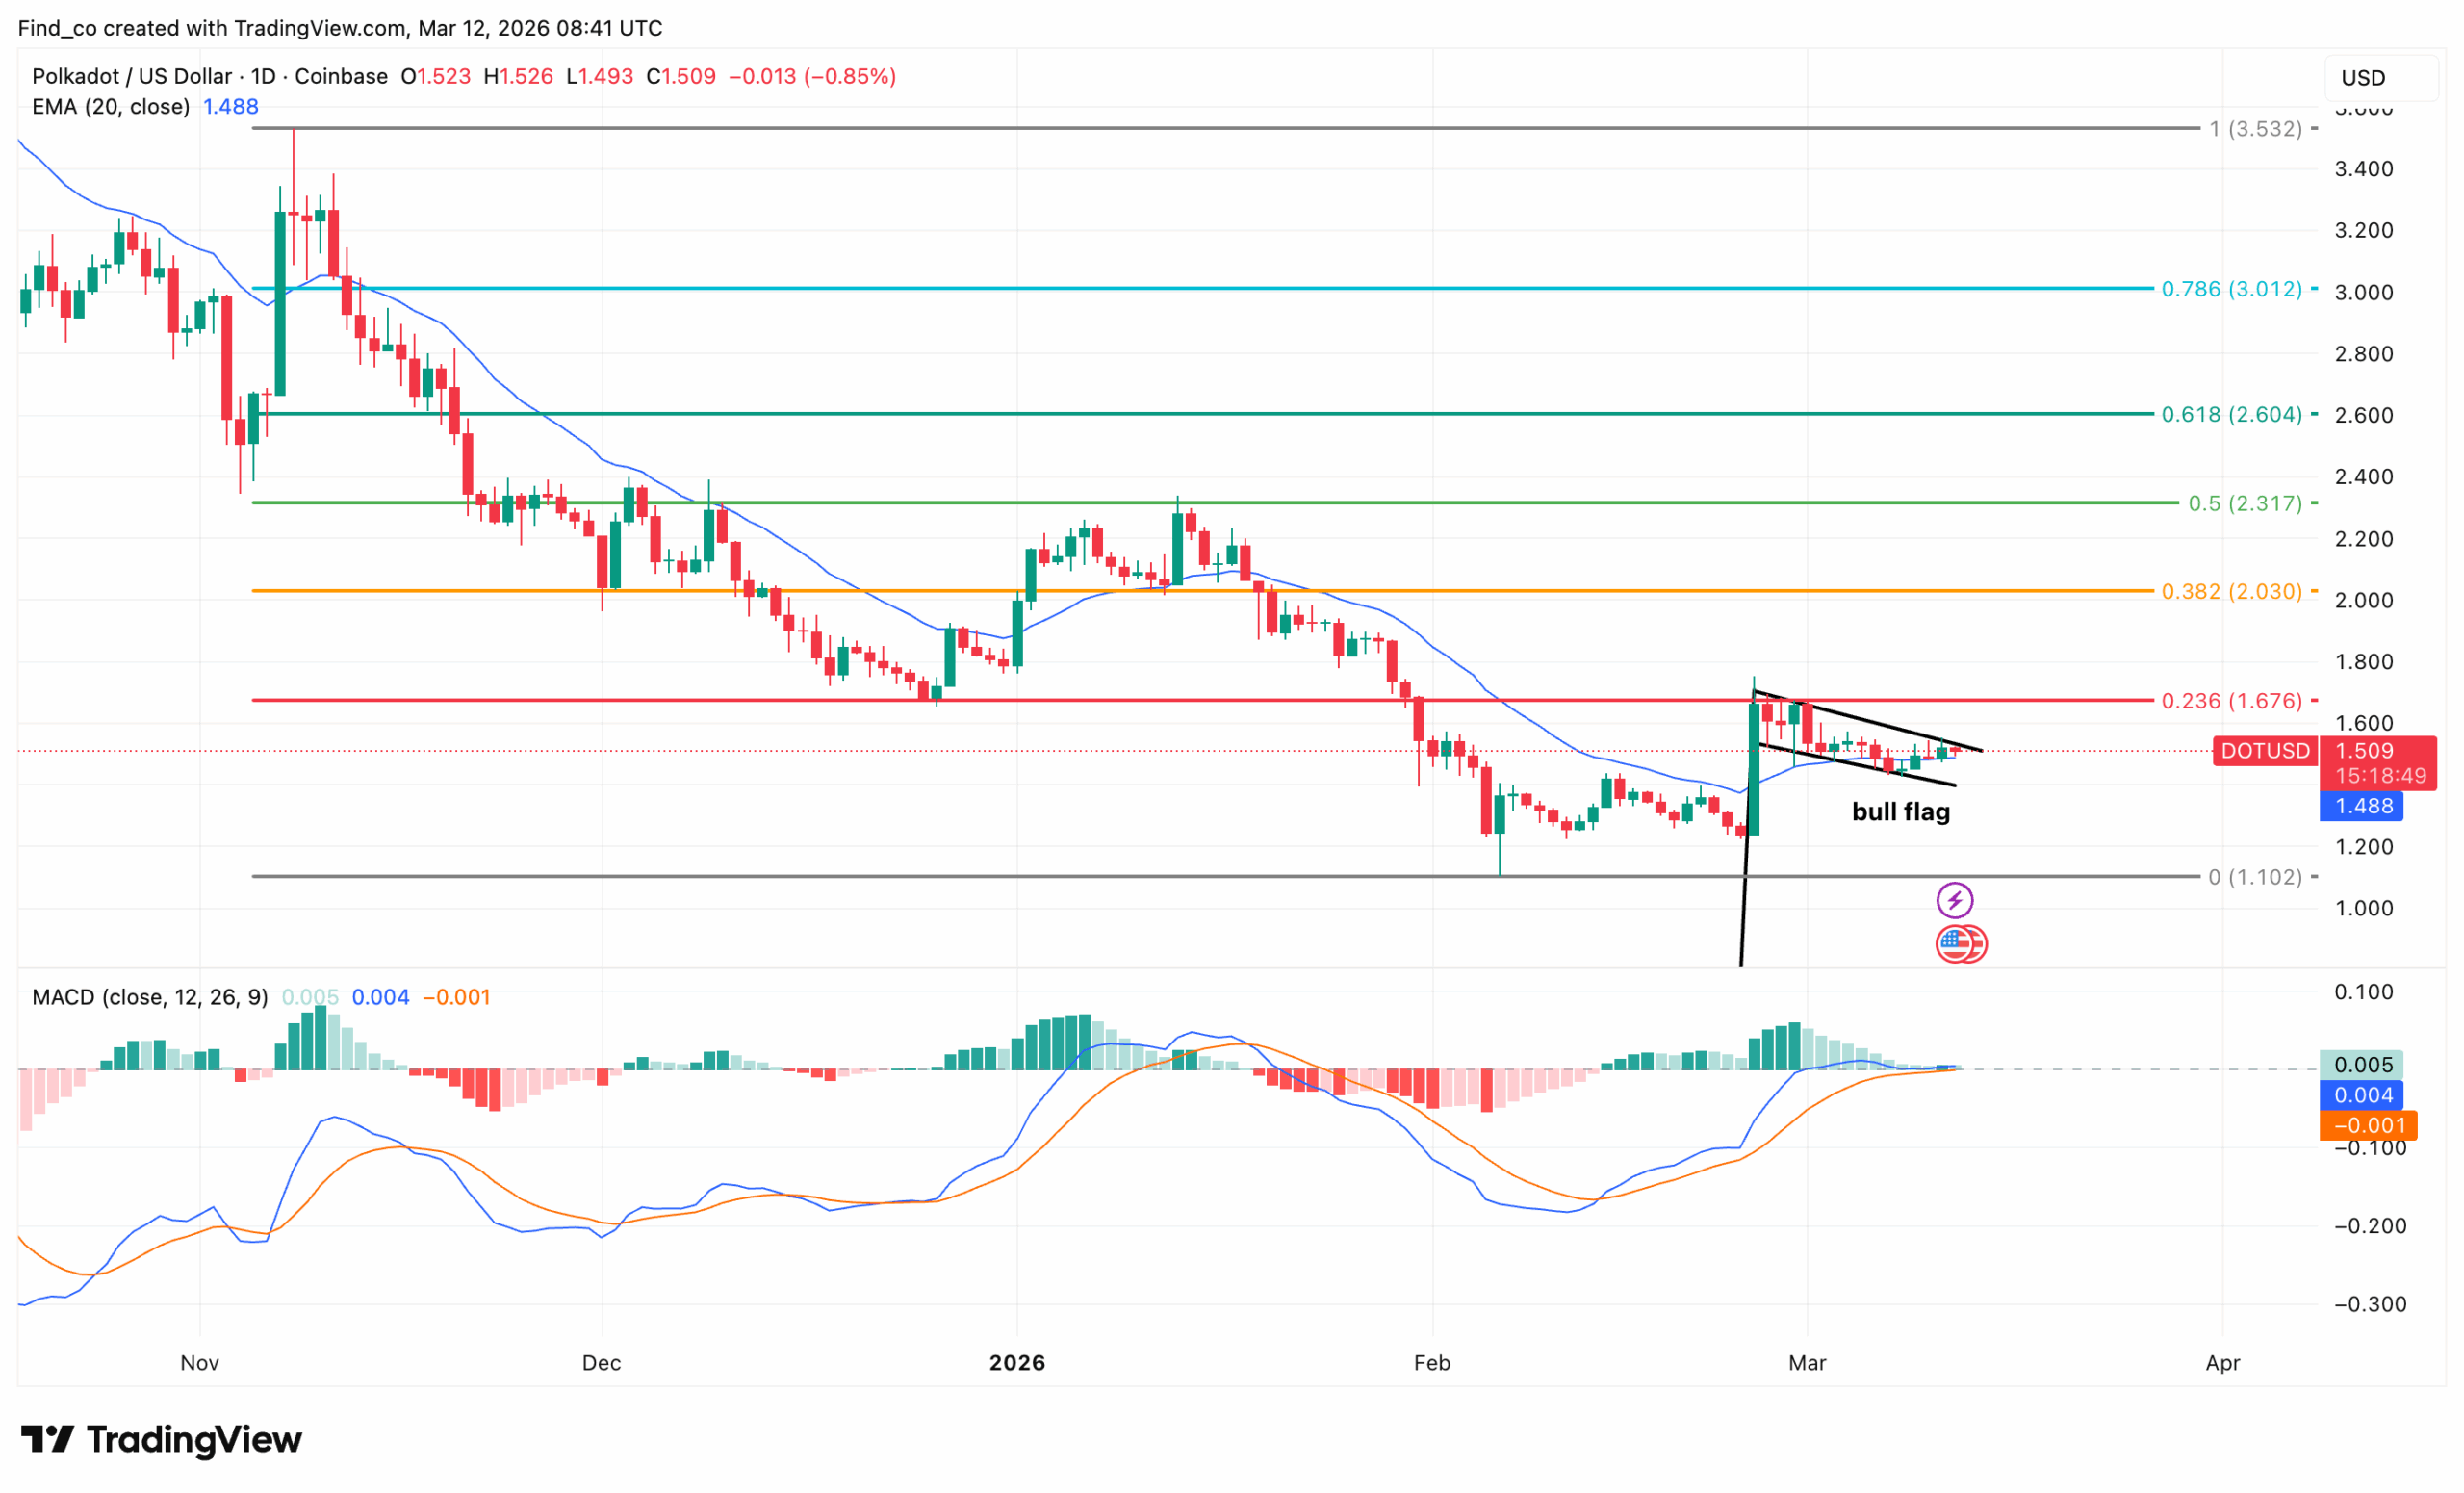Click the Feb time axis label
The image size is (2464, 1493).
(1432, 1362)
